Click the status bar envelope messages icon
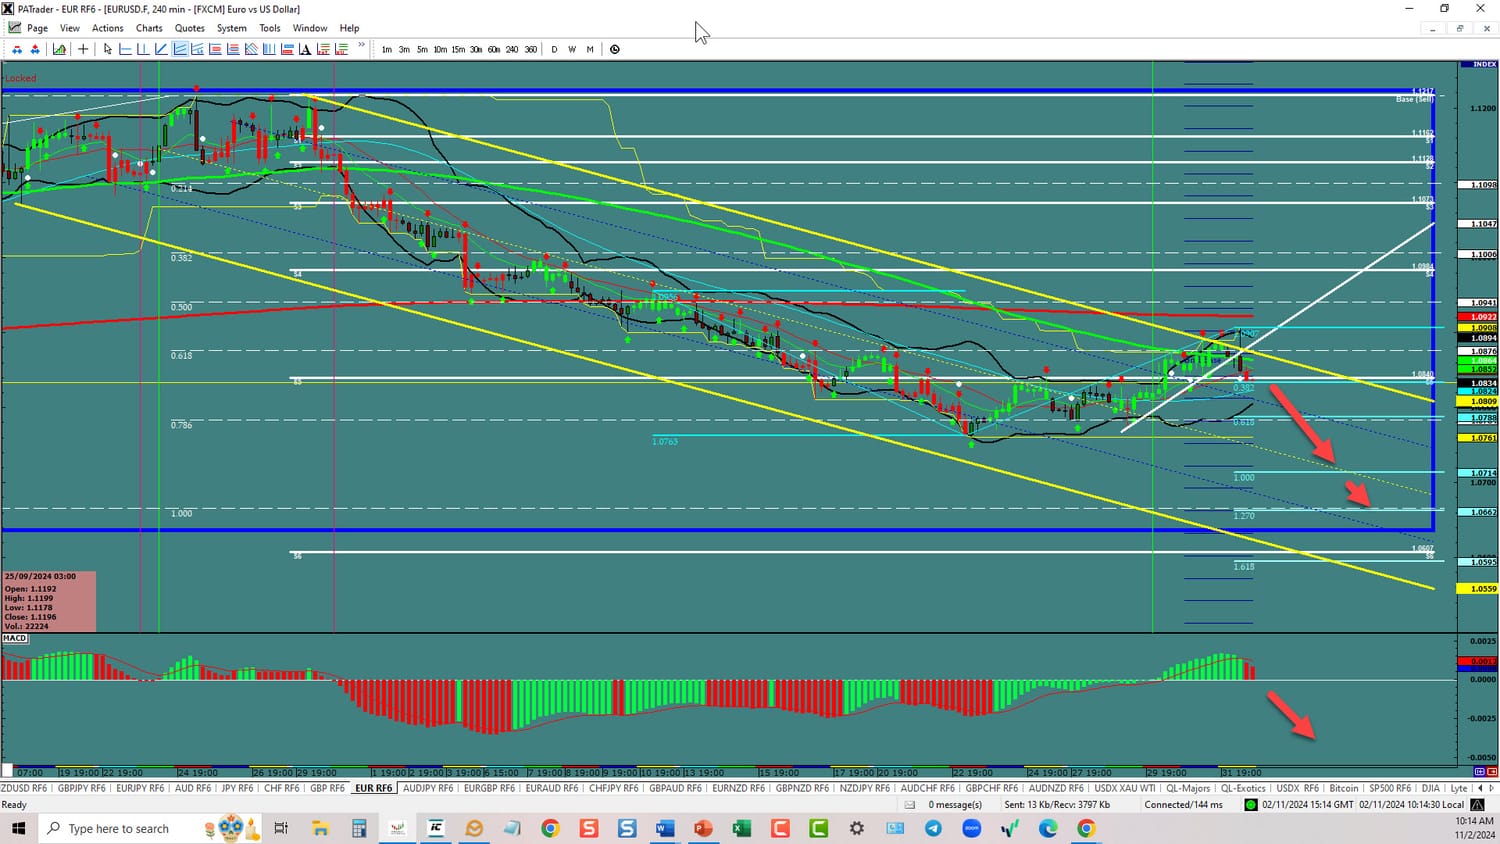1500x844 pixels. [x=910, y=804]
